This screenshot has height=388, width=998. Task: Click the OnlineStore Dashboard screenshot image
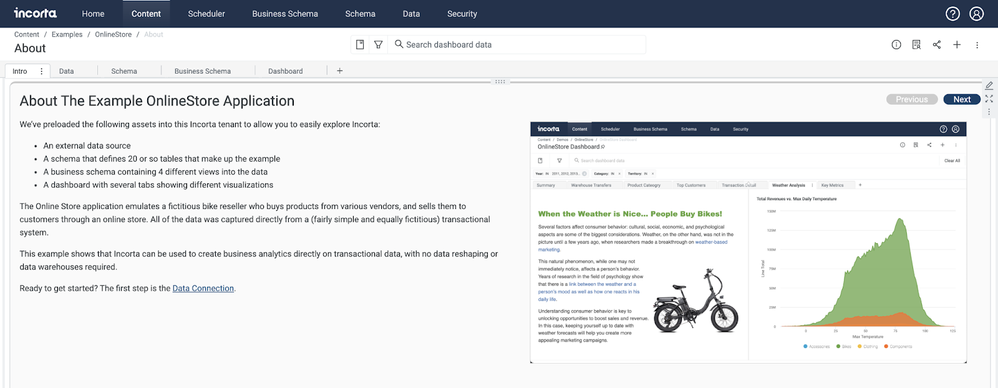pyautogui.click(x=748, y=242)
